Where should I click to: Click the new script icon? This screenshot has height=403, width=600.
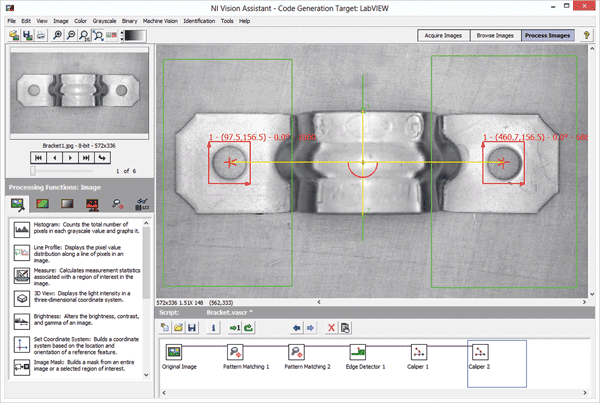click(165, 328)
